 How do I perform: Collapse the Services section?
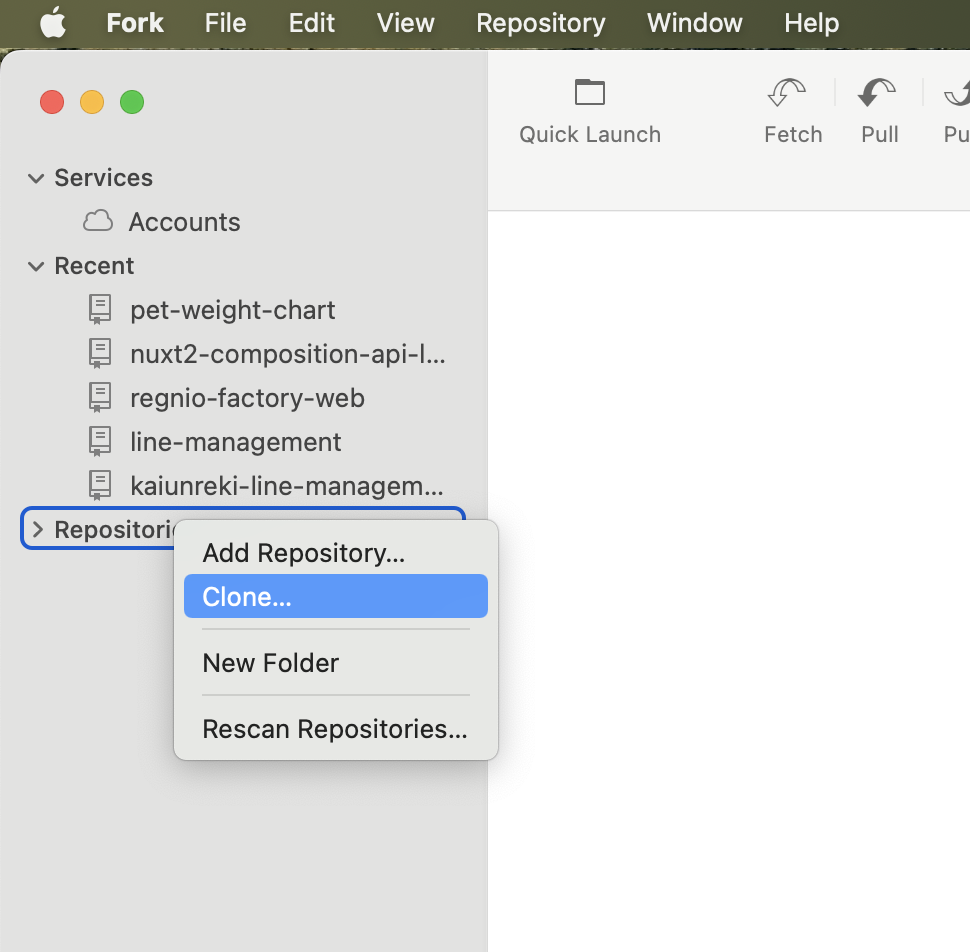click(x=37, y=178)
